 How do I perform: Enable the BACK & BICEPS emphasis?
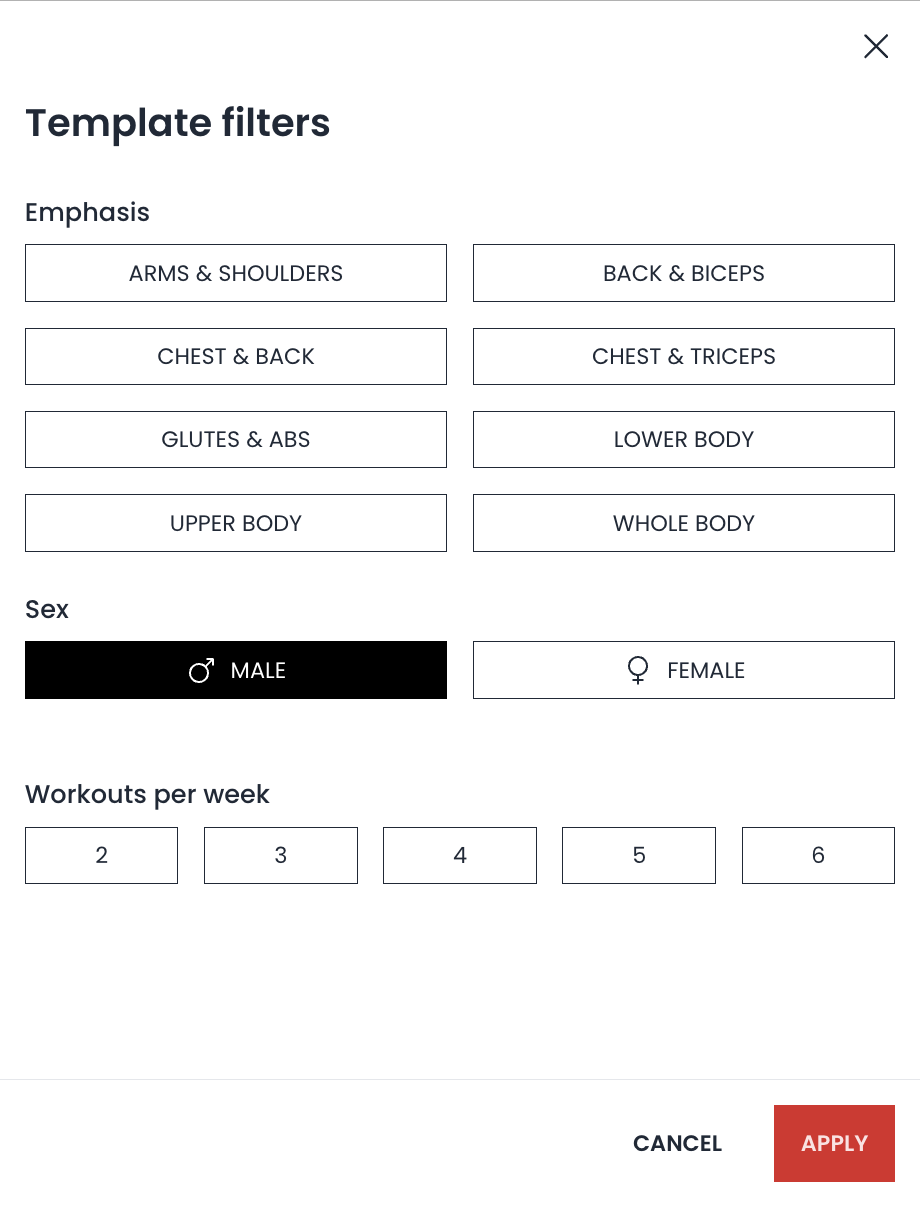click(683, 273)
